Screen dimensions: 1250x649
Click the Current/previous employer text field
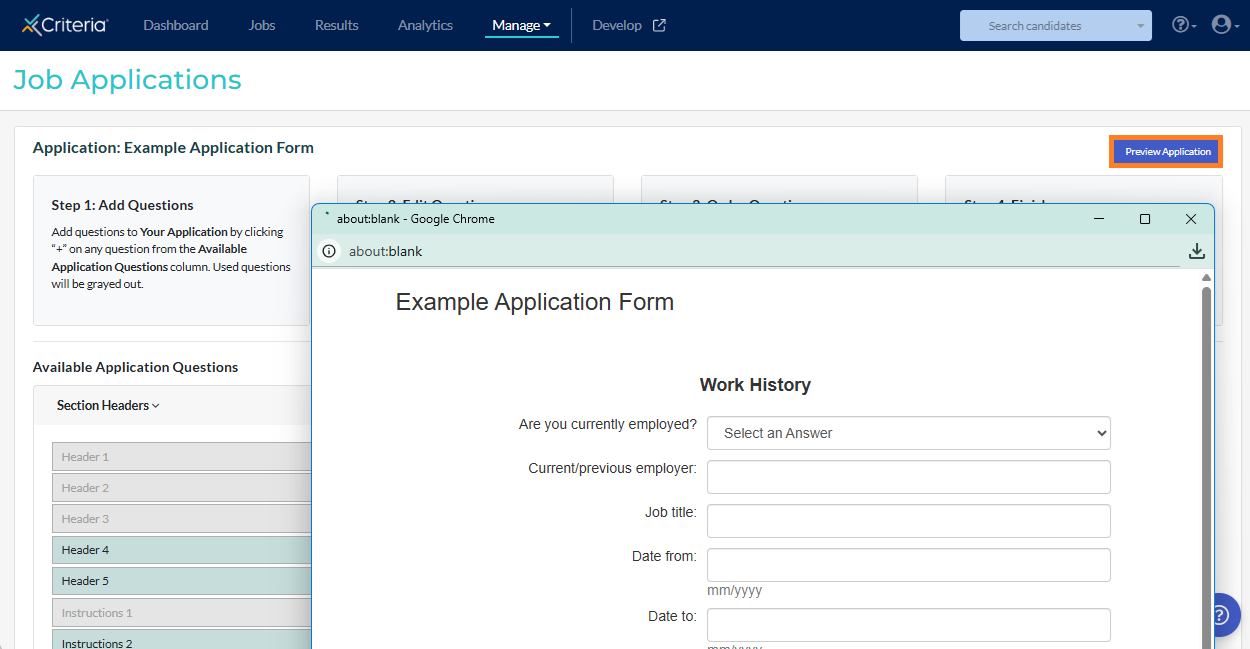tap(908, 477)
